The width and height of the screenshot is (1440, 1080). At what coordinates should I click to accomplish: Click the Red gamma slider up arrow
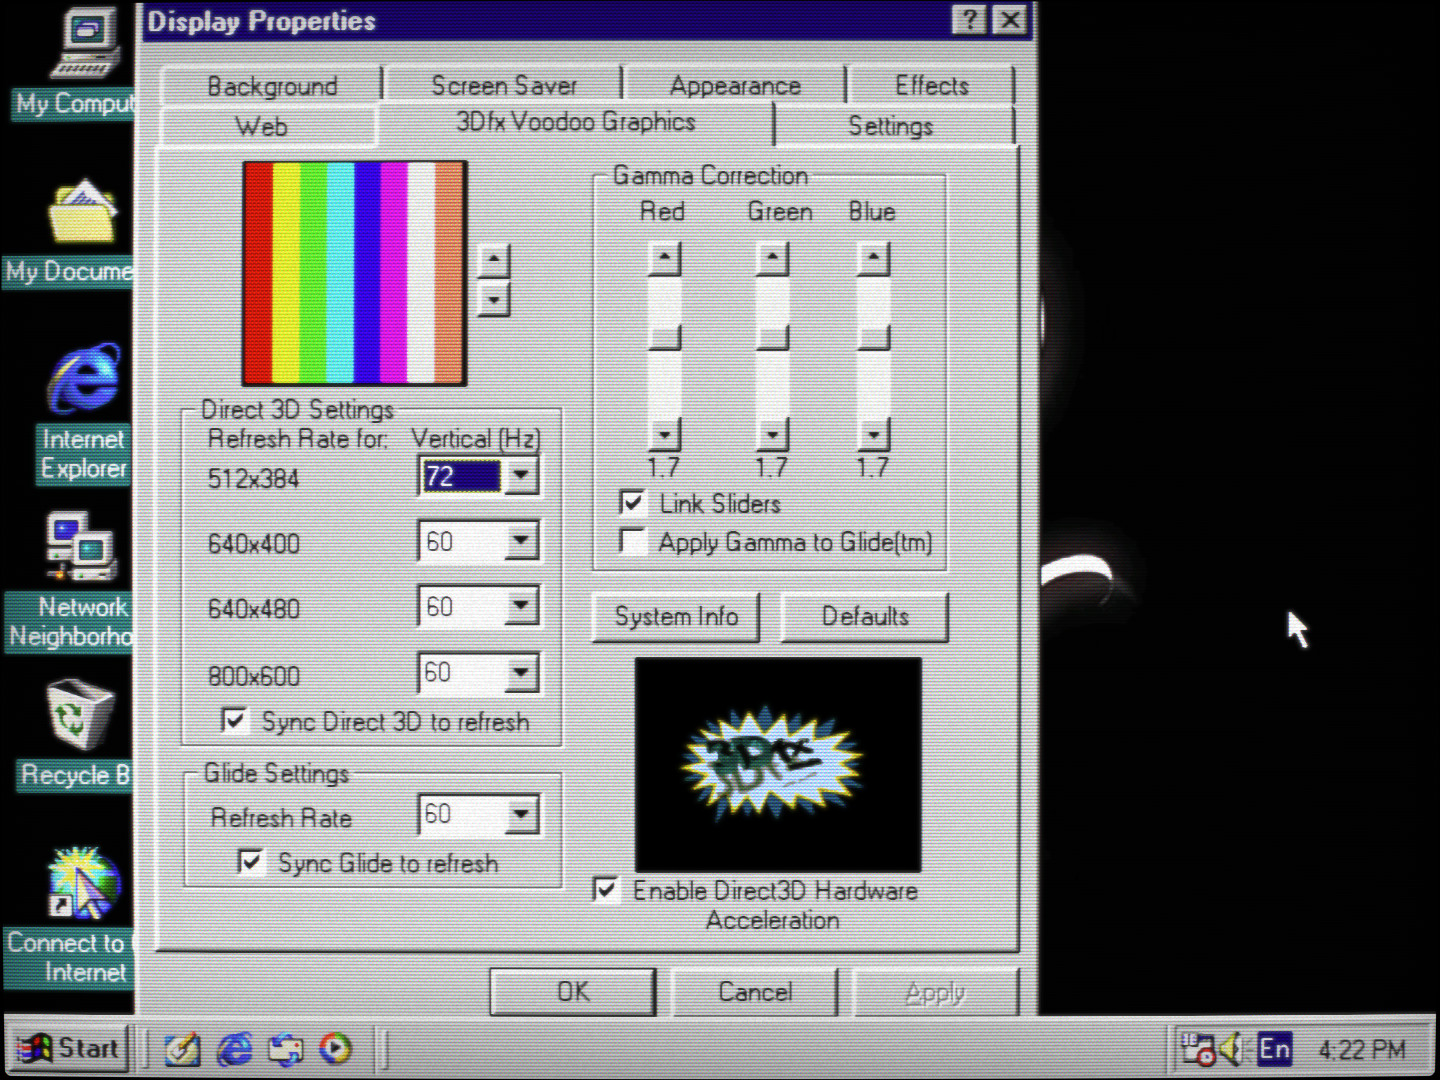664,259
